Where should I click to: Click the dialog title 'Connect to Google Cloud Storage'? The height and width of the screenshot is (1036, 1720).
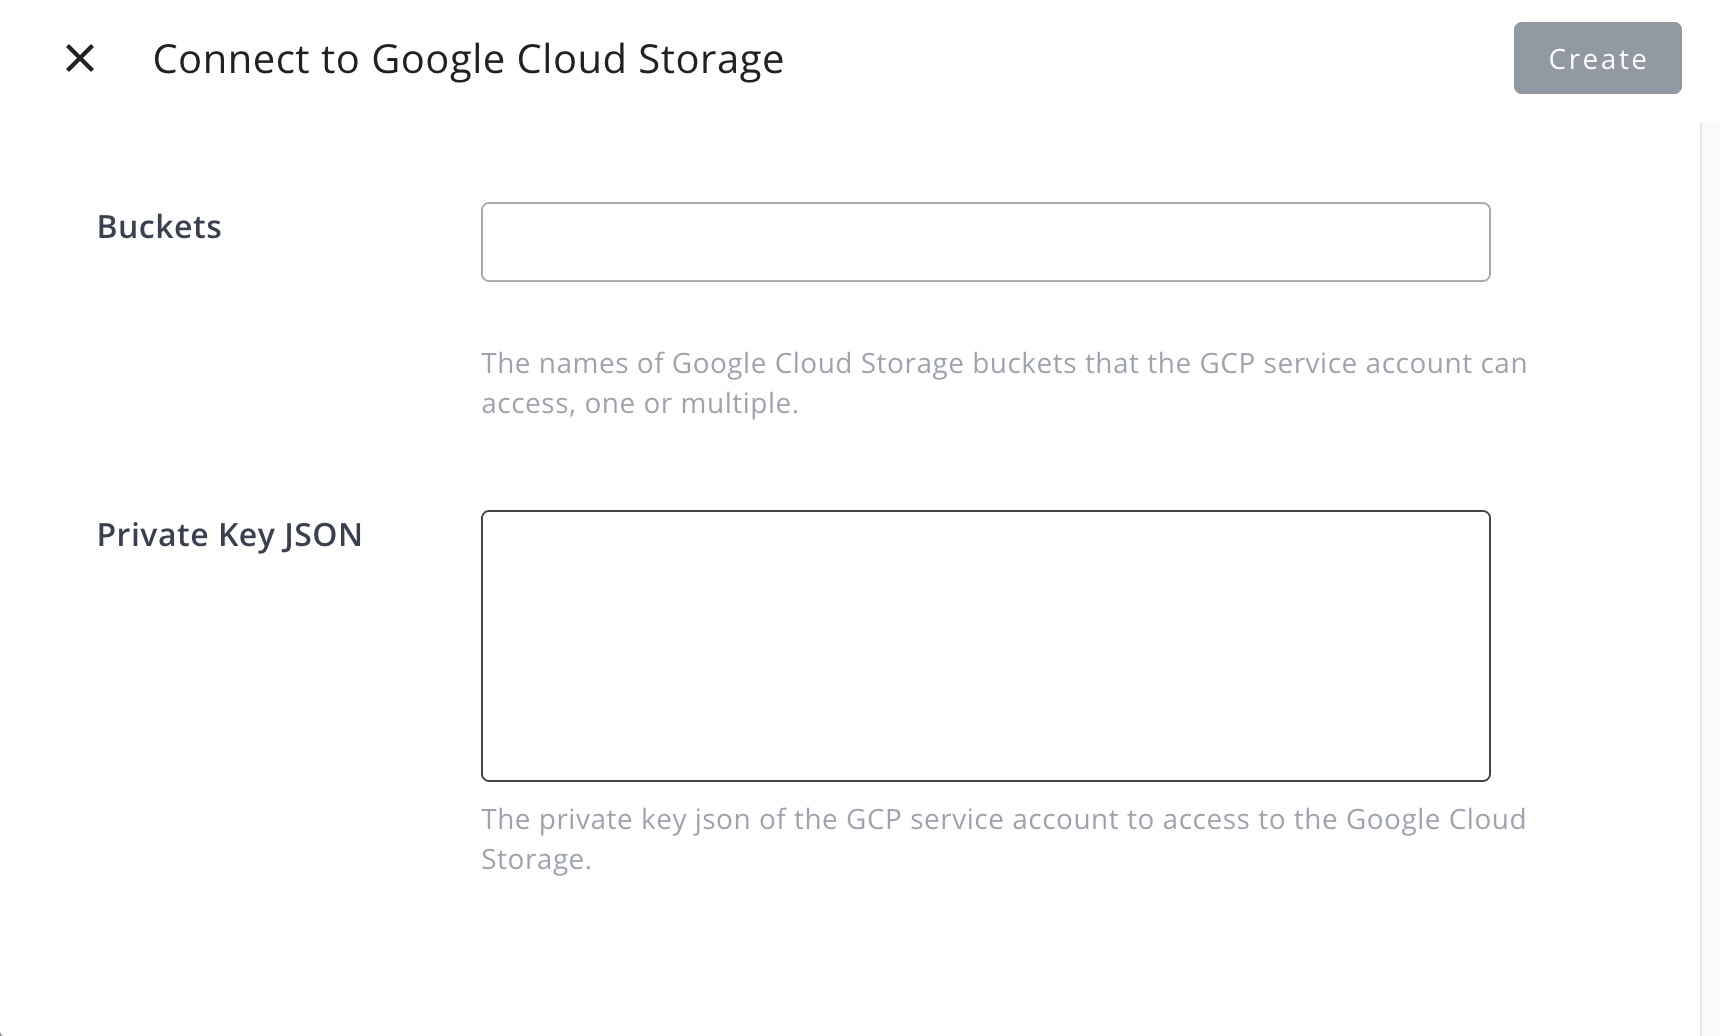[468, 59]
